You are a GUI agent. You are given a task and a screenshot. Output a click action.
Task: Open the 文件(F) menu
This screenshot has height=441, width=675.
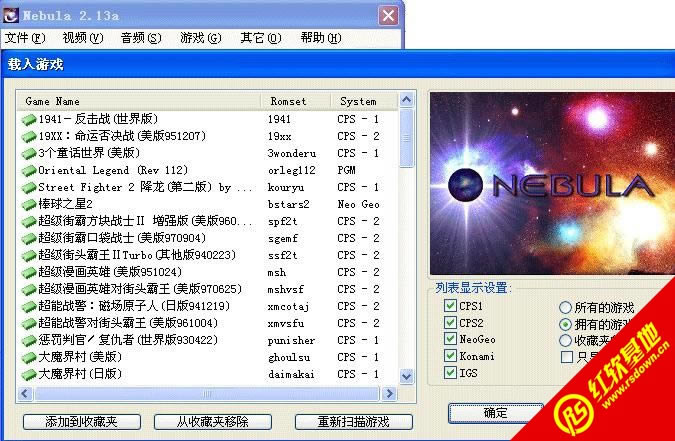pos(25,38)
